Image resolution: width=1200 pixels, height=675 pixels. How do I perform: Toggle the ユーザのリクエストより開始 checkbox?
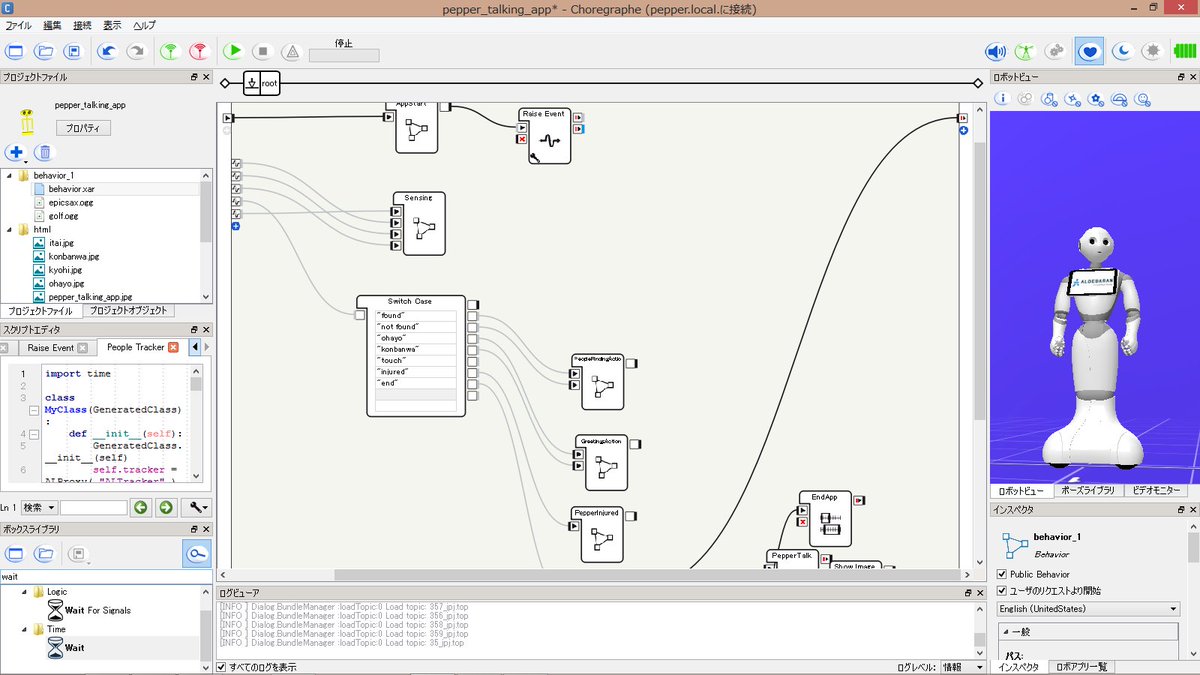coord(1002,591)
